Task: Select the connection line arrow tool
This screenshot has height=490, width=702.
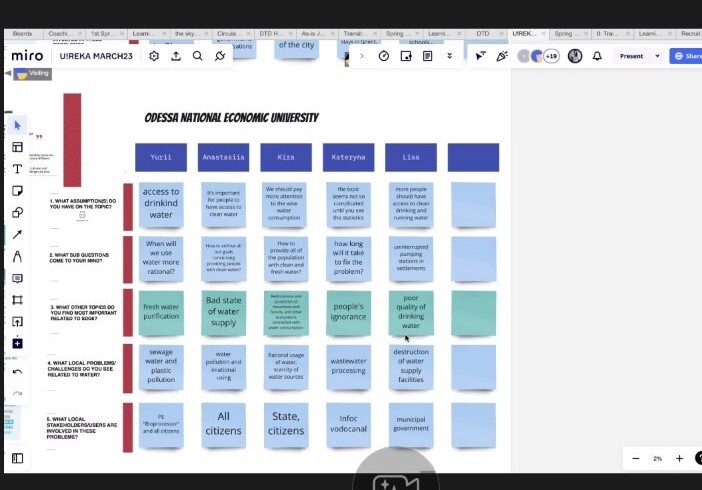Action: (17, 235)
